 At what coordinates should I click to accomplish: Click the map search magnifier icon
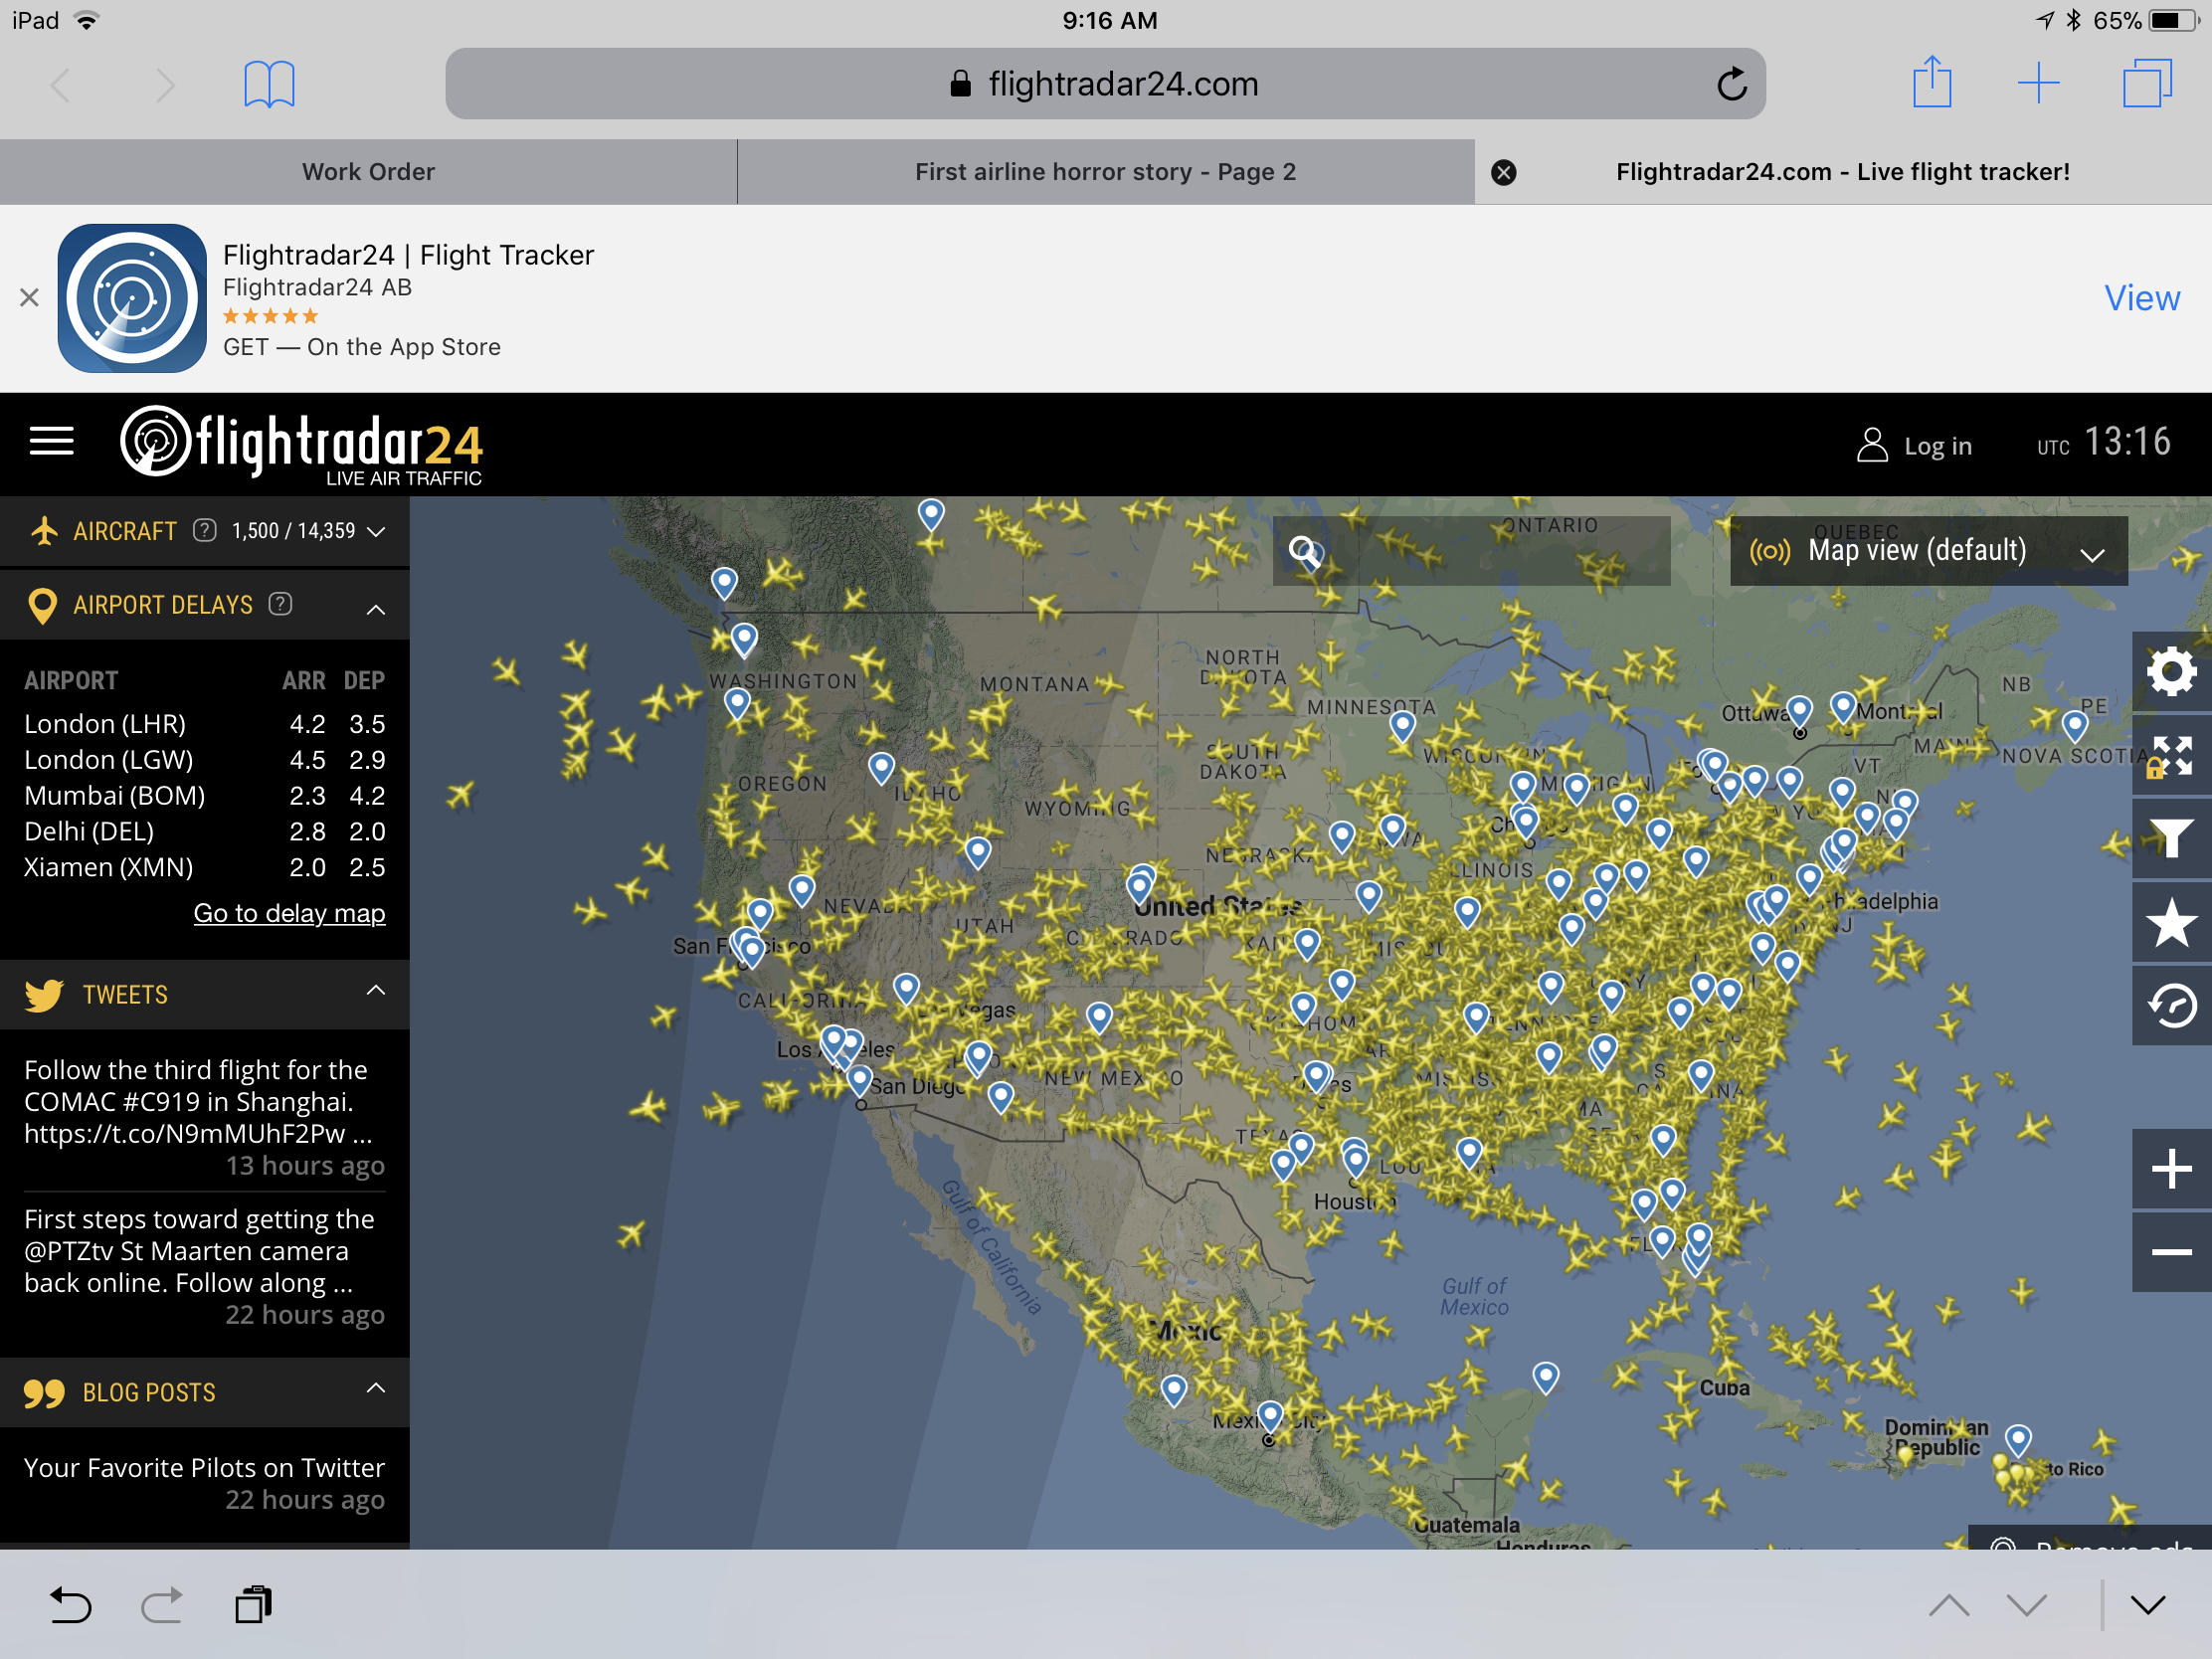click(1303, 551)
